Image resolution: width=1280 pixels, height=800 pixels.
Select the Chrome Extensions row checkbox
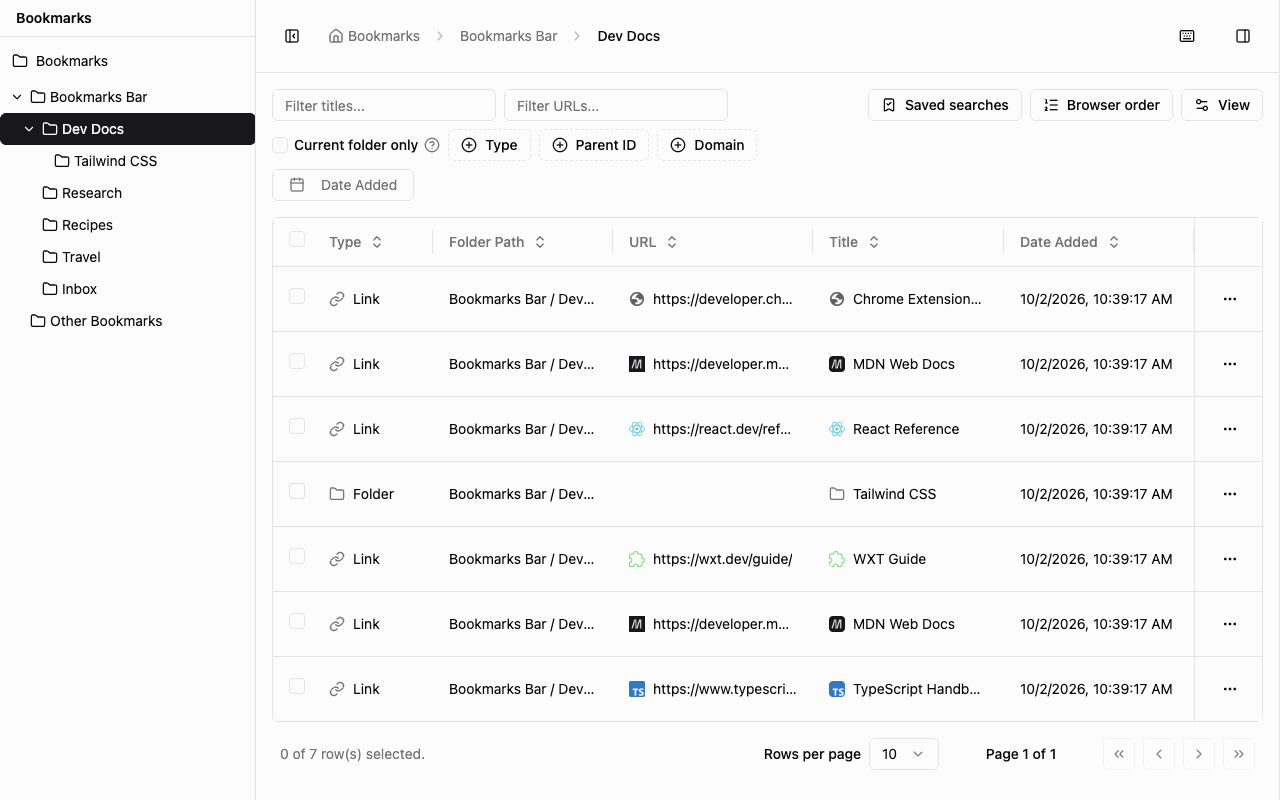(297, 296)
